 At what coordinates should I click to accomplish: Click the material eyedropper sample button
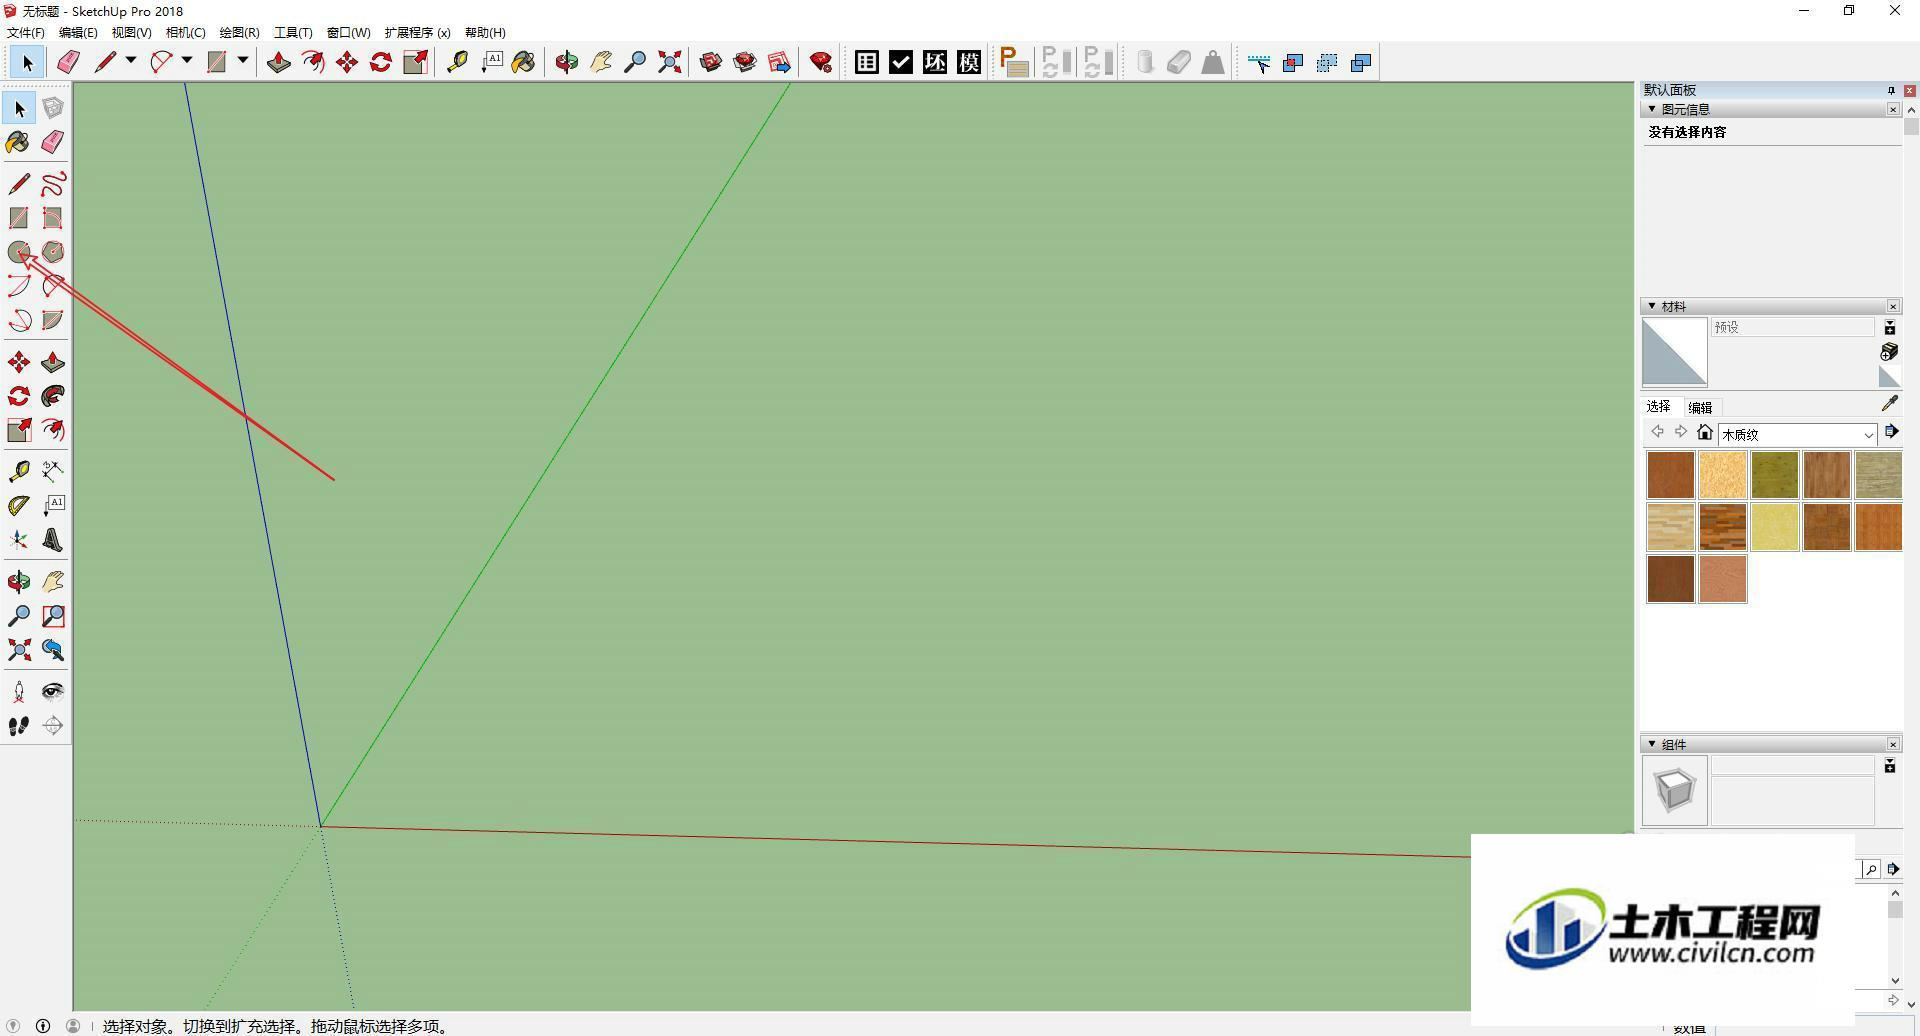(1889, 403)
